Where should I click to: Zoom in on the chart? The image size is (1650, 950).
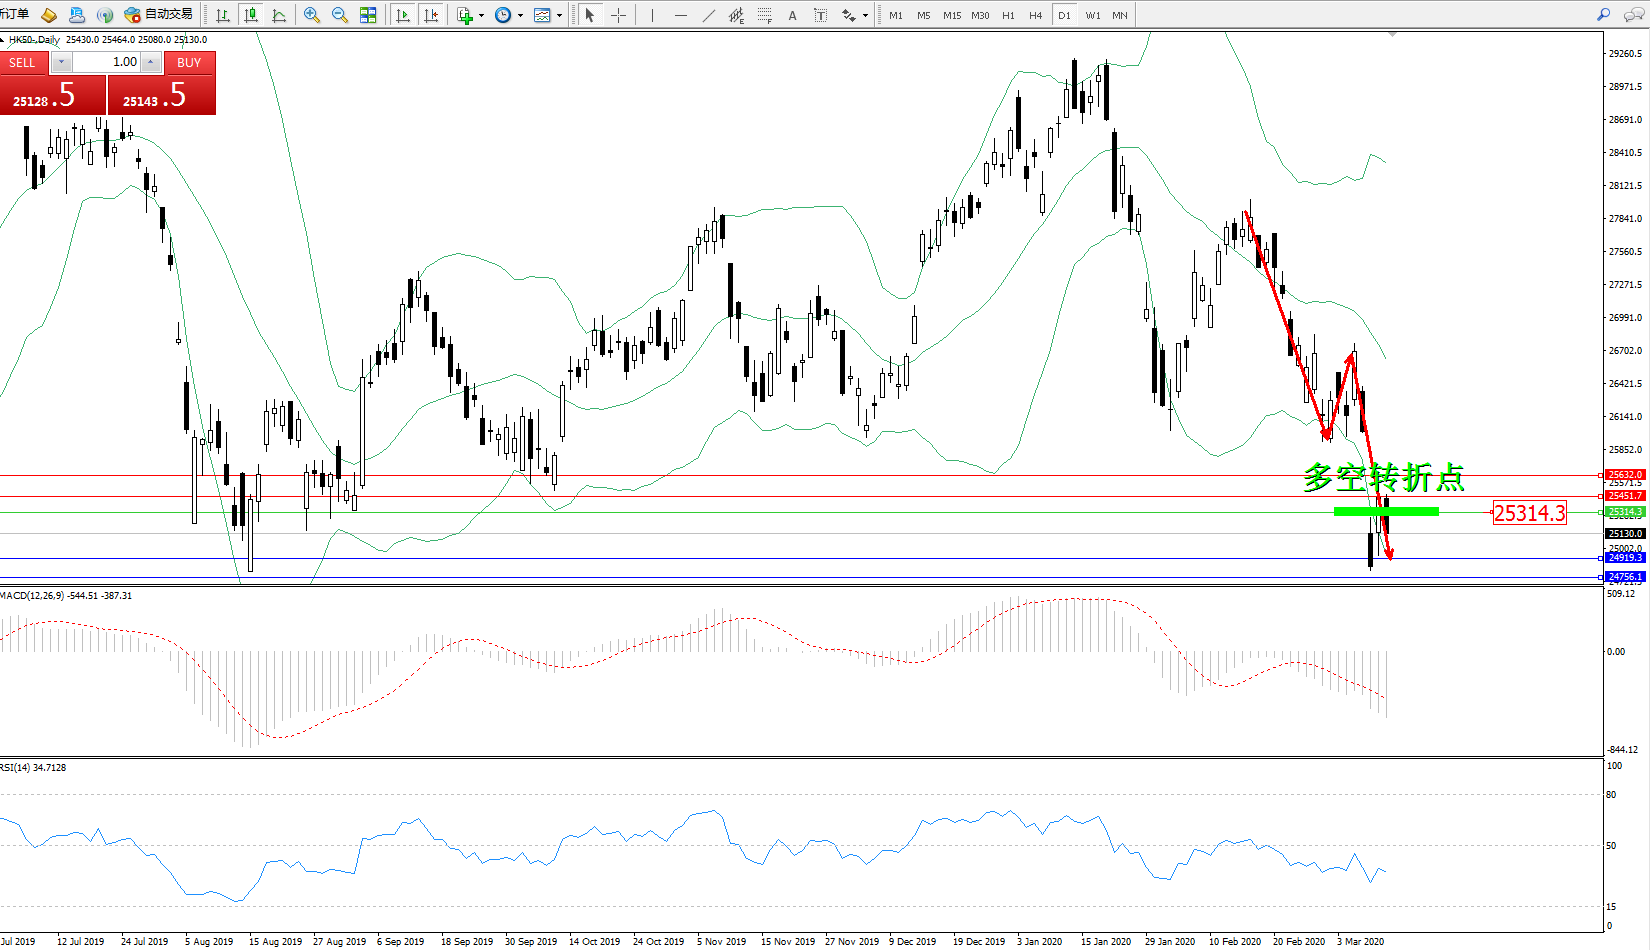(312, 15)
